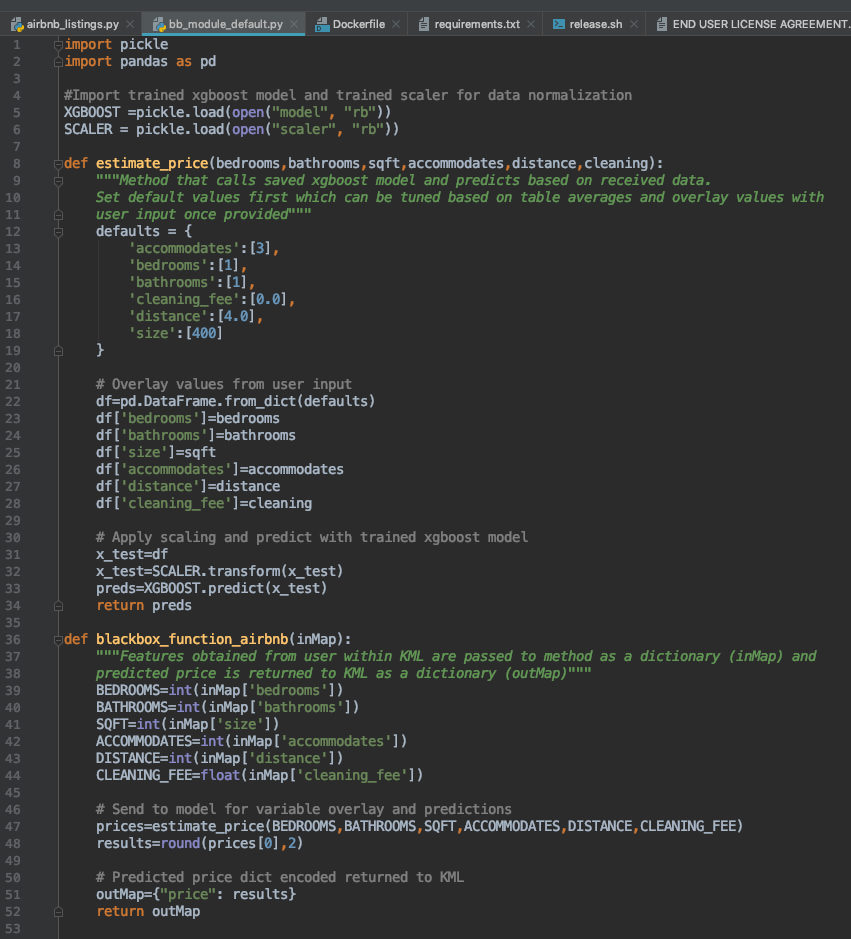The height and width of the screenshot is (939, 851).
Task: Collapse the import block at line 1
Action: [x=58, y=44]
